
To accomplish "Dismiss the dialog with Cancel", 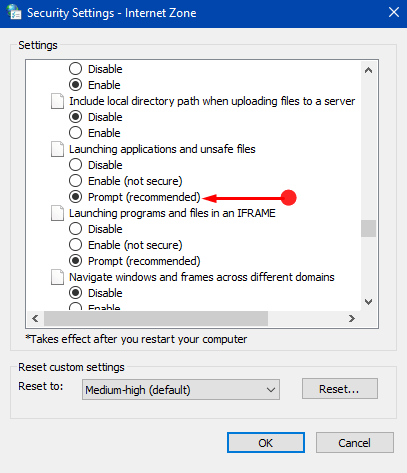I will tap(355, 443).
